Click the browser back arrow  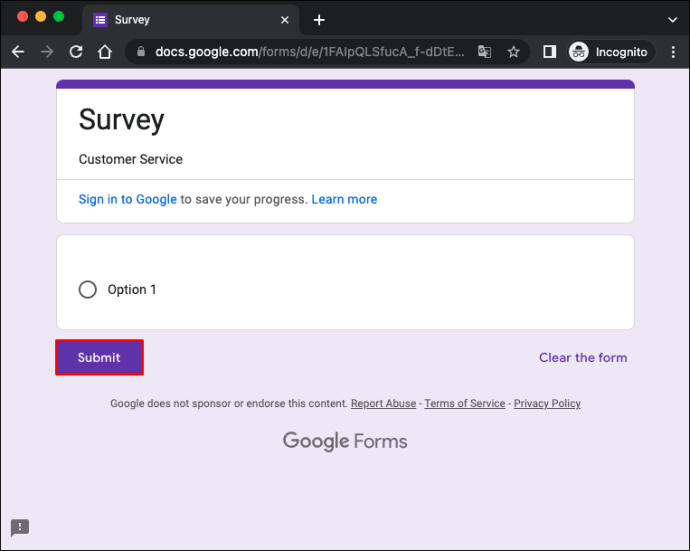click(x=17, y=52)
